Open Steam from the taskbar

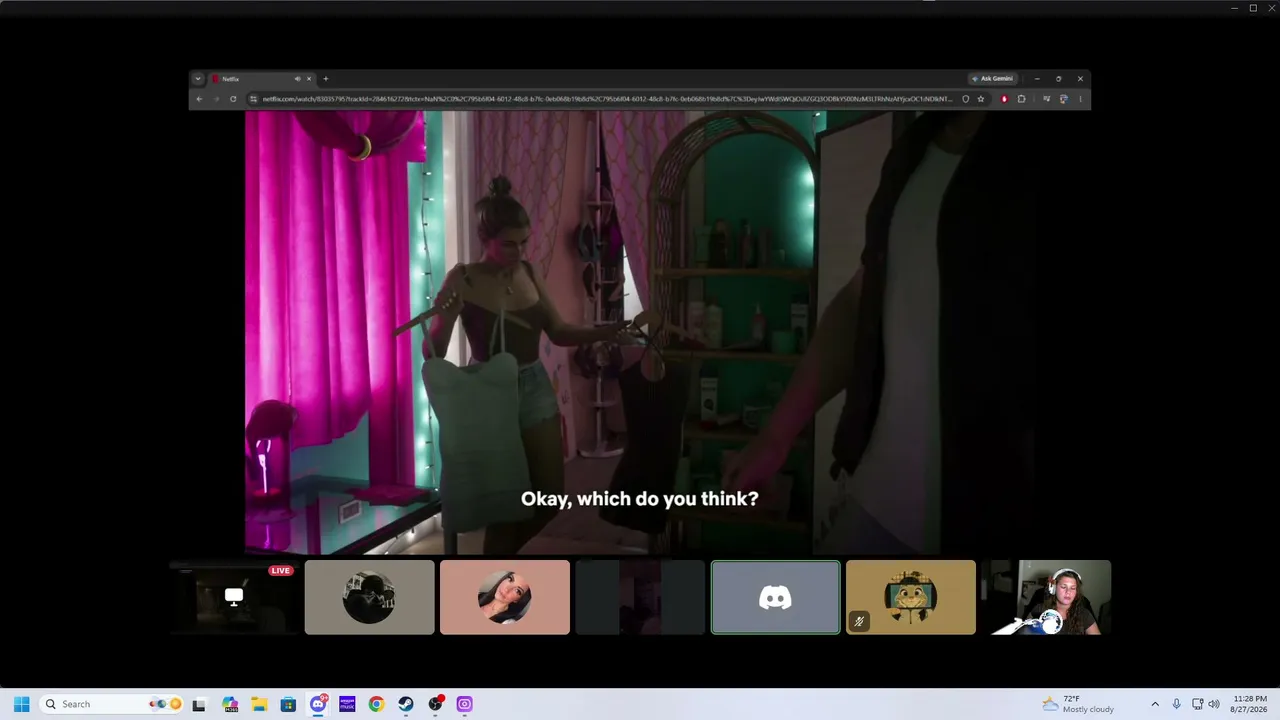click(405, 704)
